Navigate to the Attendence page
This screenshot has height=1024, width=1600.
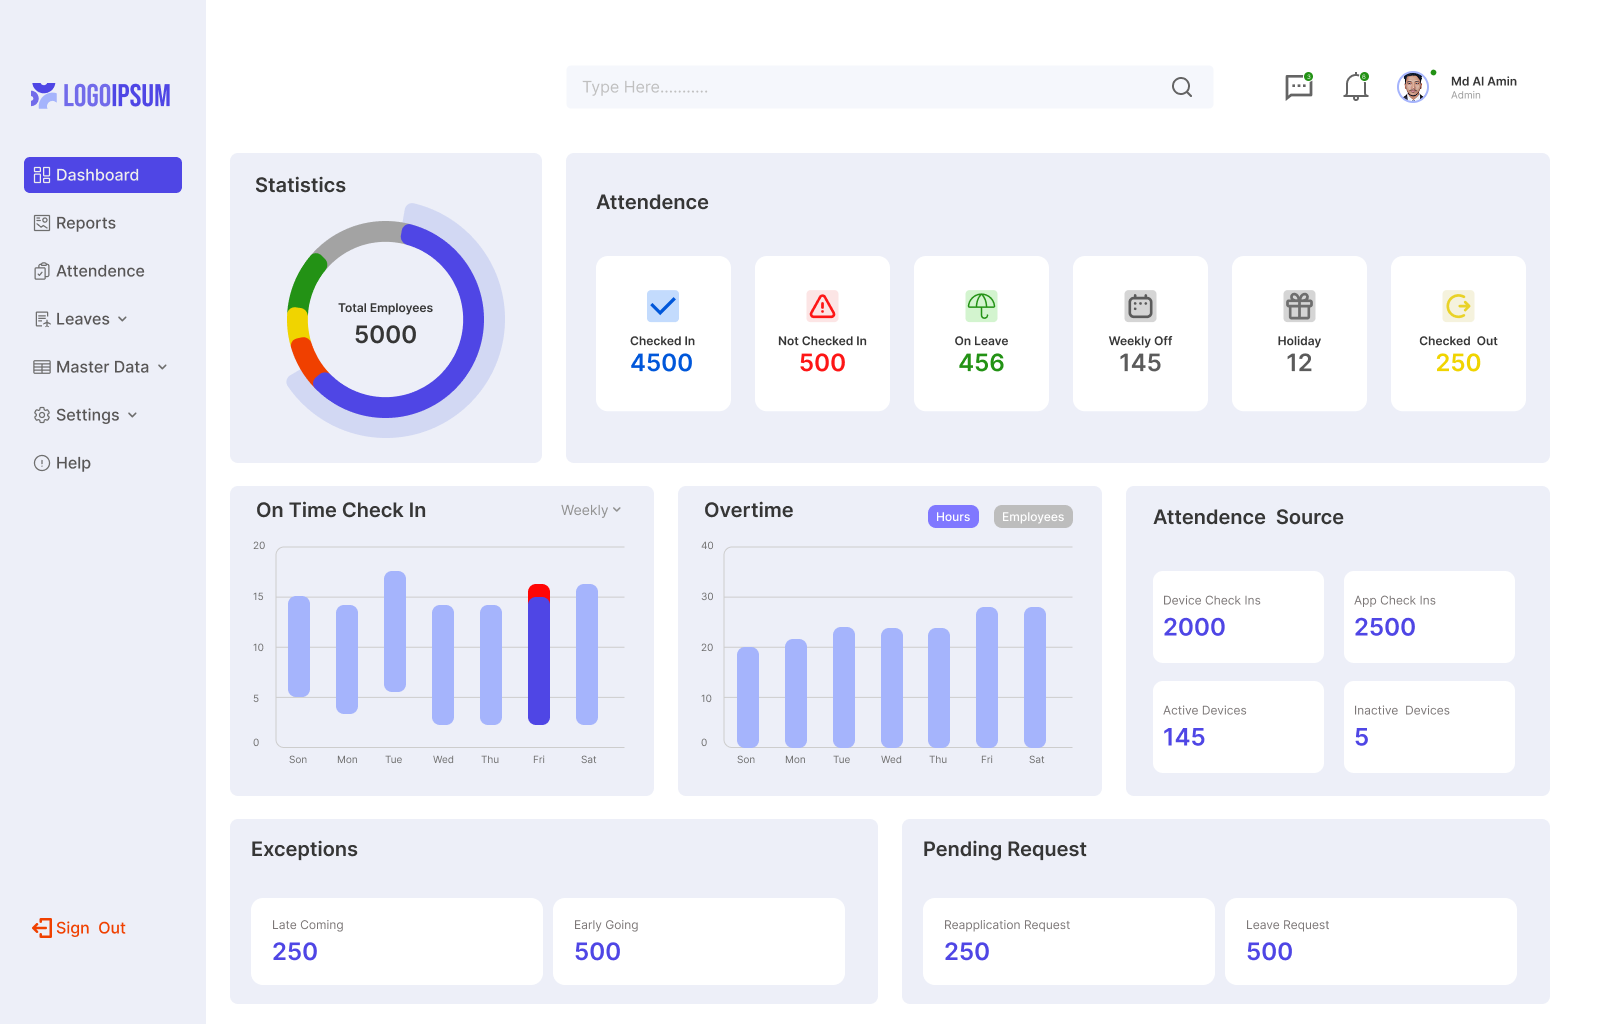(x=100, y=270)
